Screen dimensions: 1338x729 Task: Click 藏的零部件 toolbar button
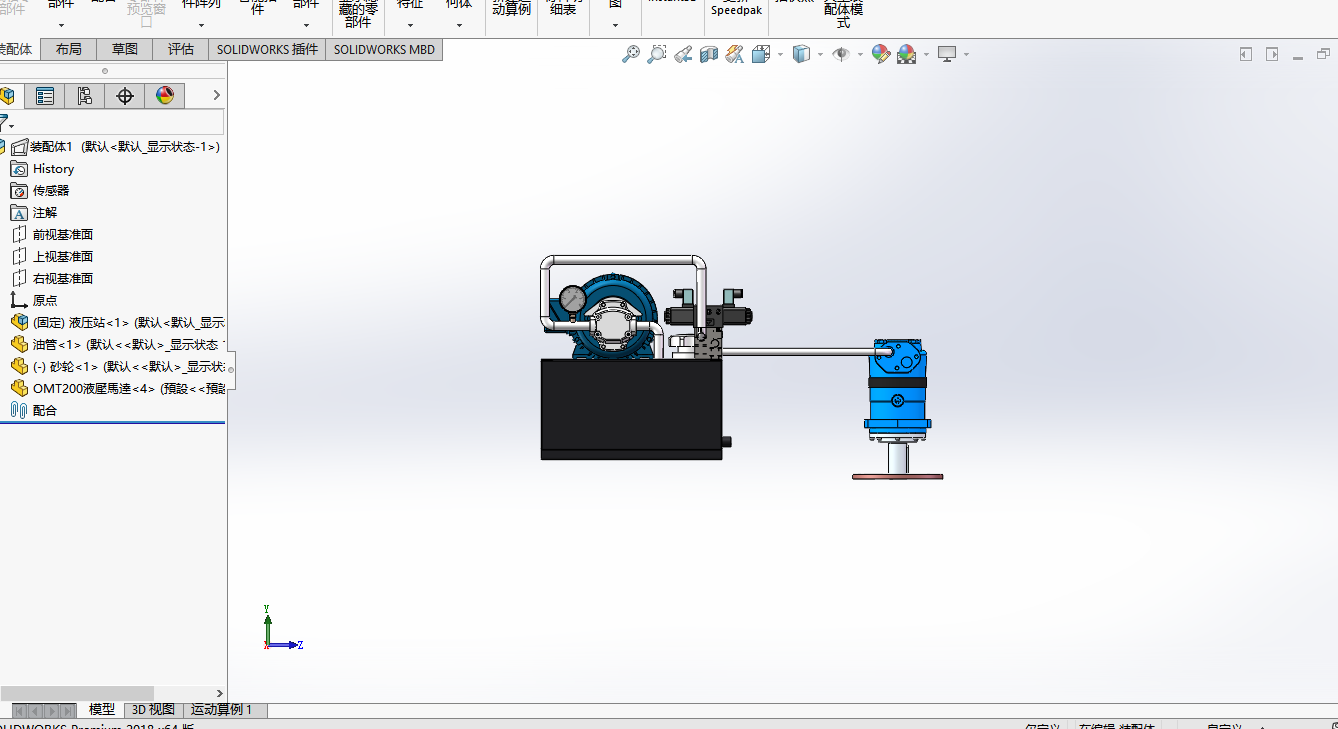(x=357, y=14)
